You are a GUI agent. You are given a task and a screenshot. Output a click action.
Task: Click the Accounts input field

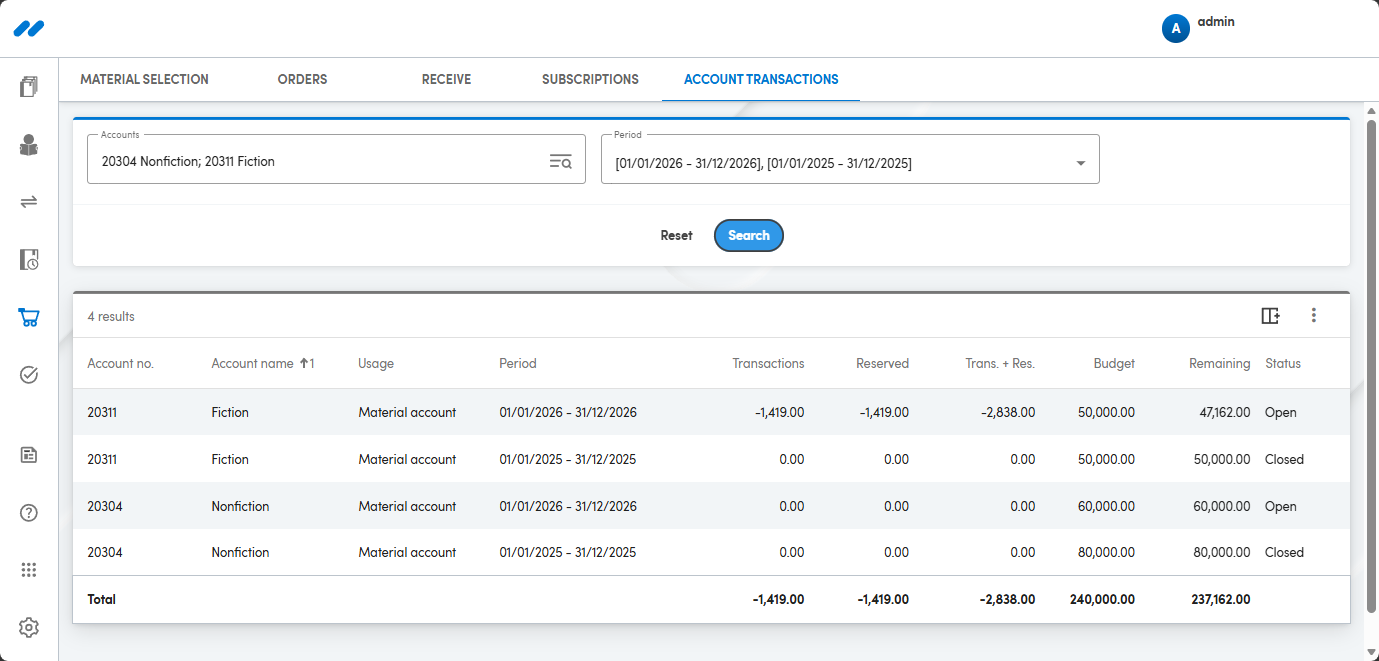point(336,159)
